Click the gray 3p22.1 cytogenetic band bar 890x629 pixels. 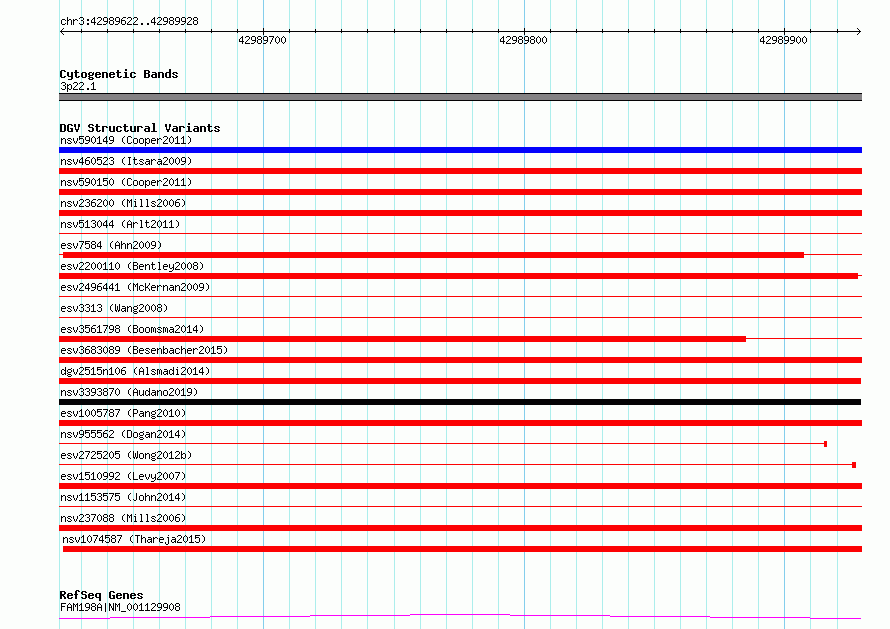point(460,97)
